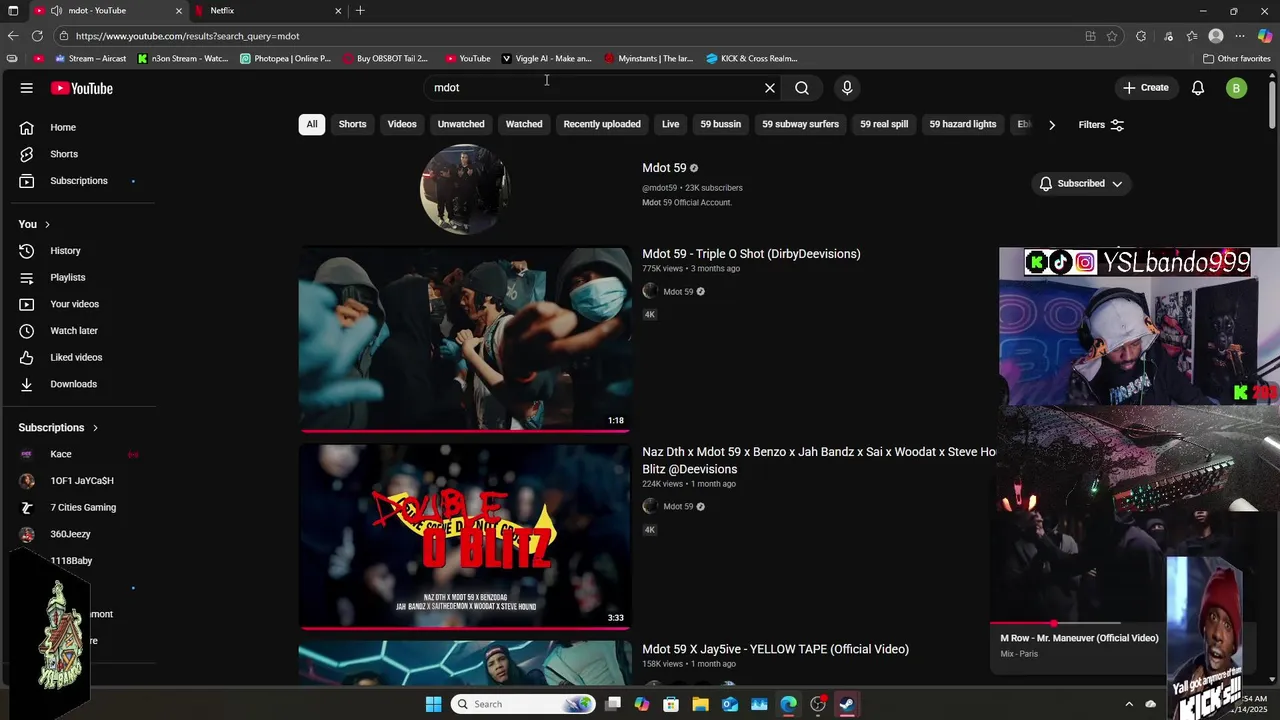Expand the You section
The width and height of the screenshot is (1280, 720).
[x=34, y=224]
